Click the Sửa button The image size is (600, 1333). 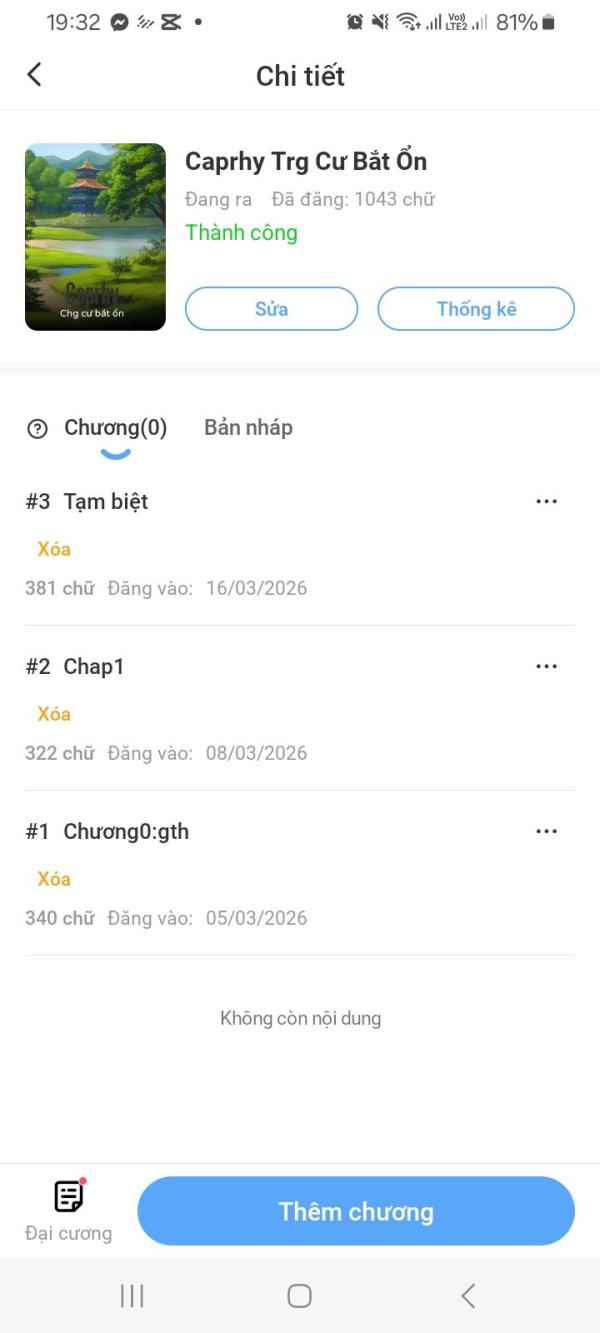(x=271, y=309)
